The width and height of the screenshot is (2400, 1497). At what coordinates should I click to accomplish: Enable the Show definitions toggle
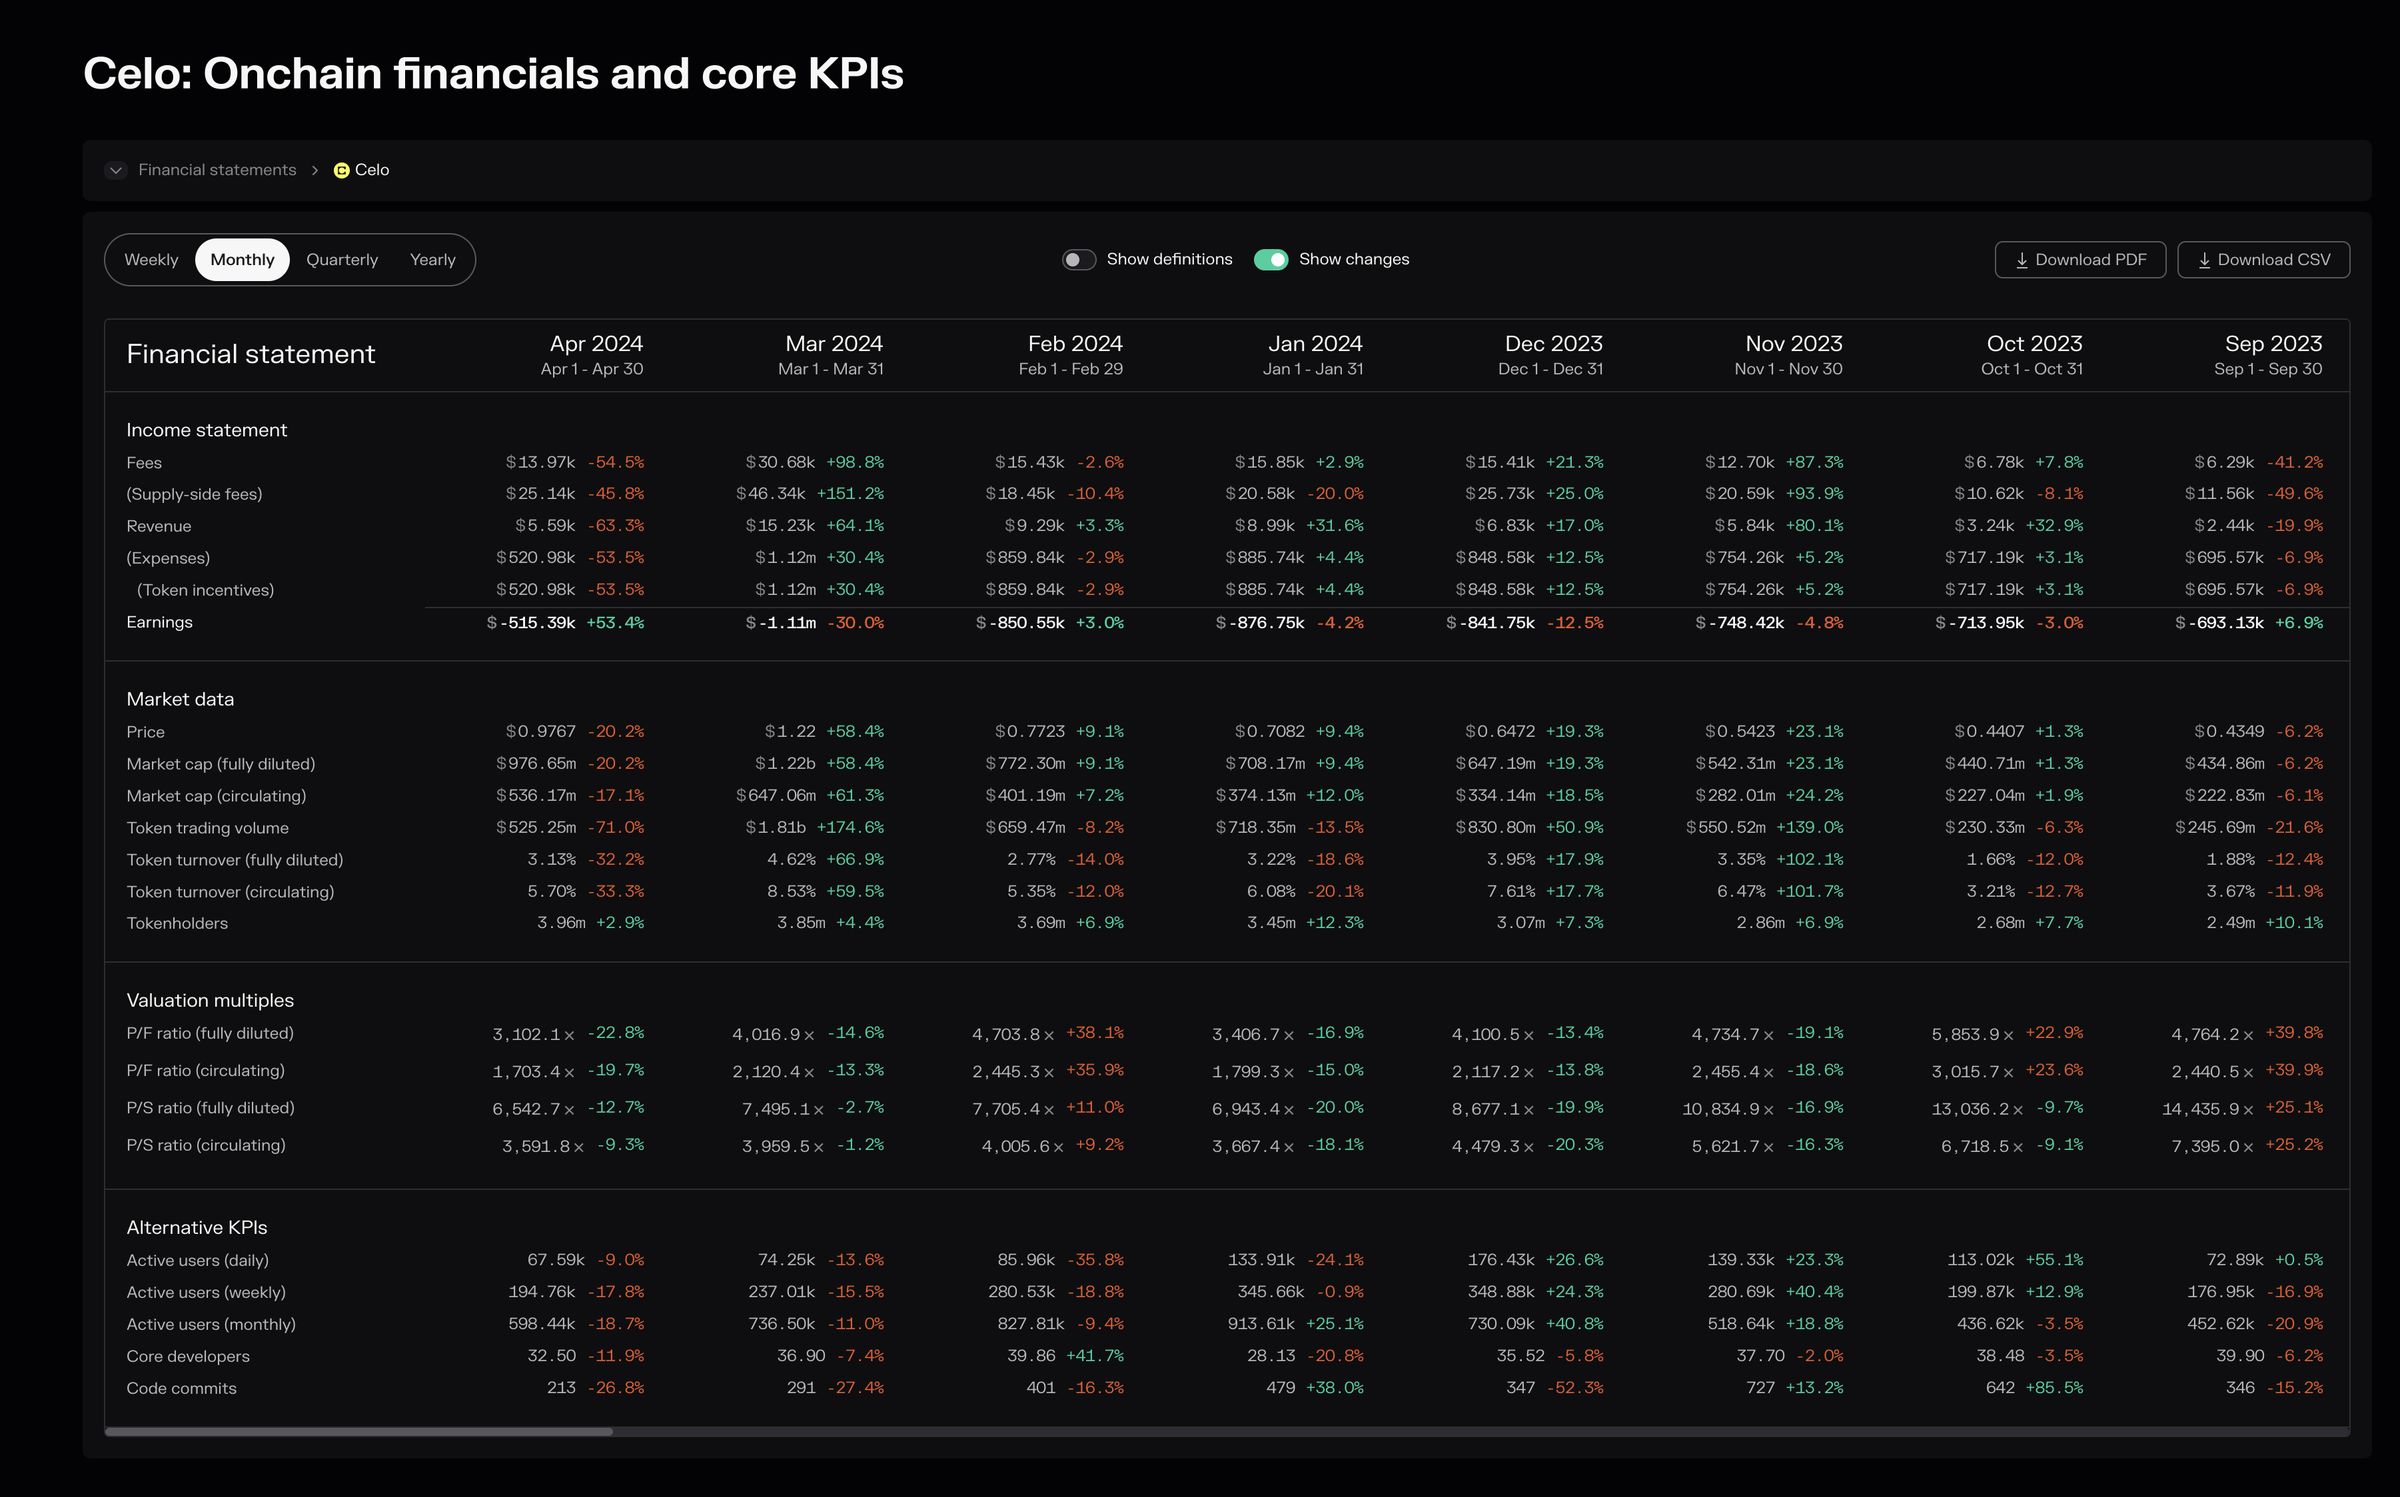(1078, 260)
